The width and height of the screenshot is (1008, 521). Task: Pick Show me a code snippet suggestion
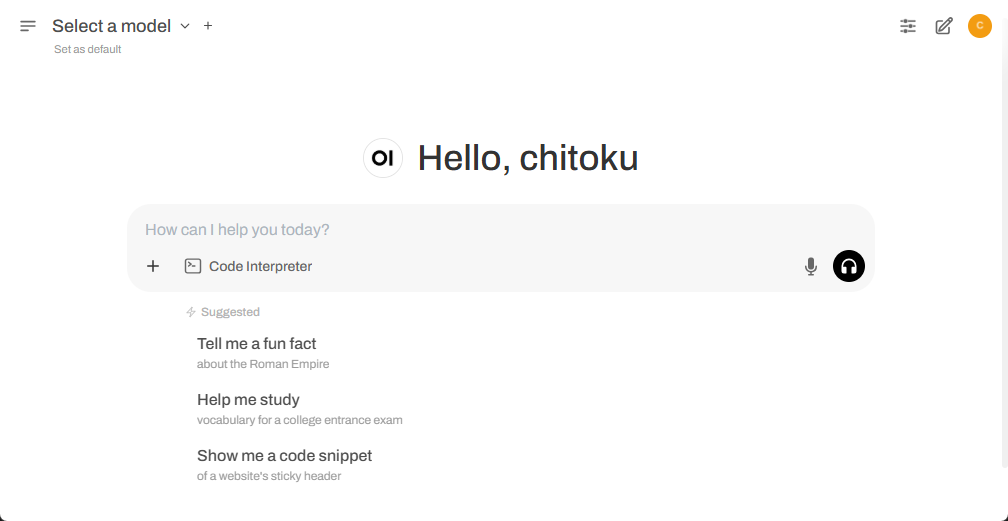tap(285, 465)
